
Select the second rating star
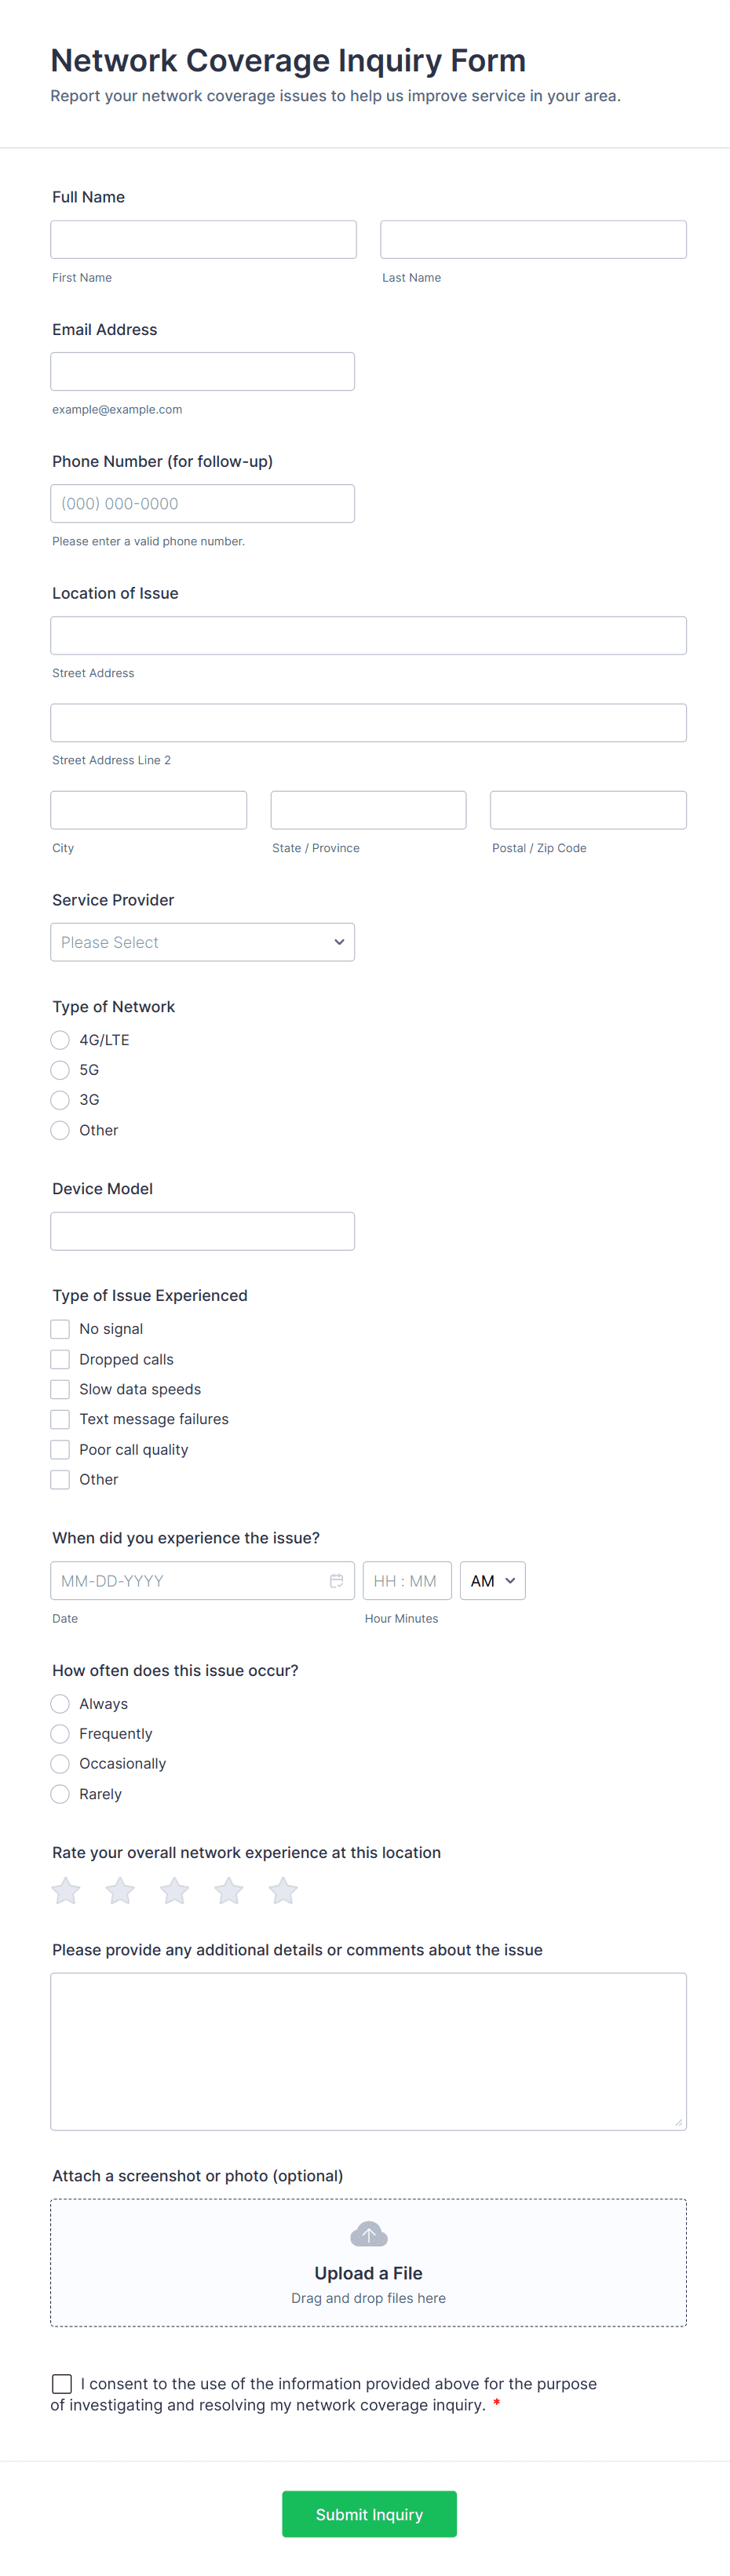click(120, 1890)
